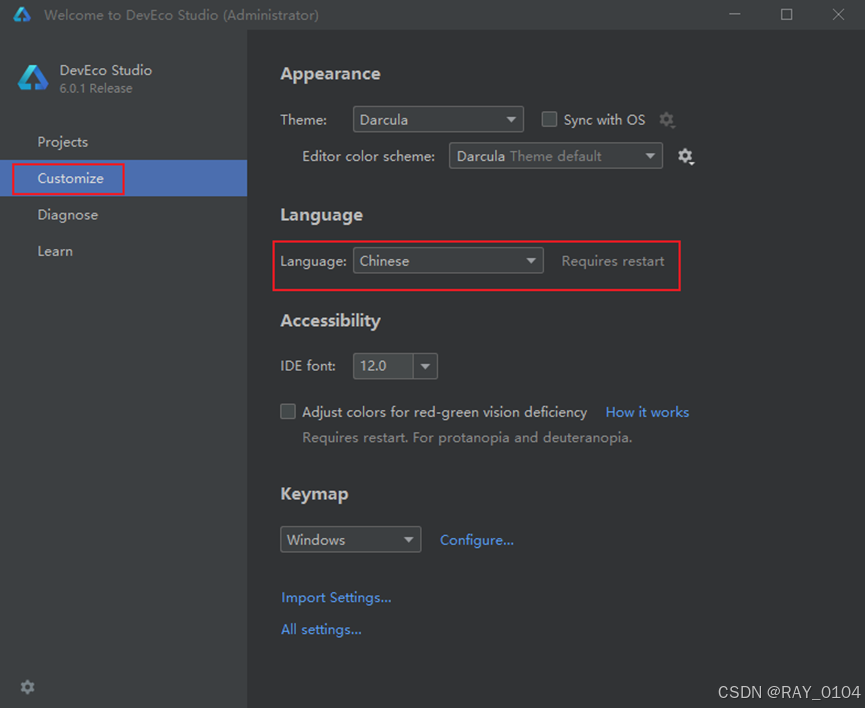Open the editor color scheme gear menu
This screenshot has height=708, width=865.
tap(685, 156)
